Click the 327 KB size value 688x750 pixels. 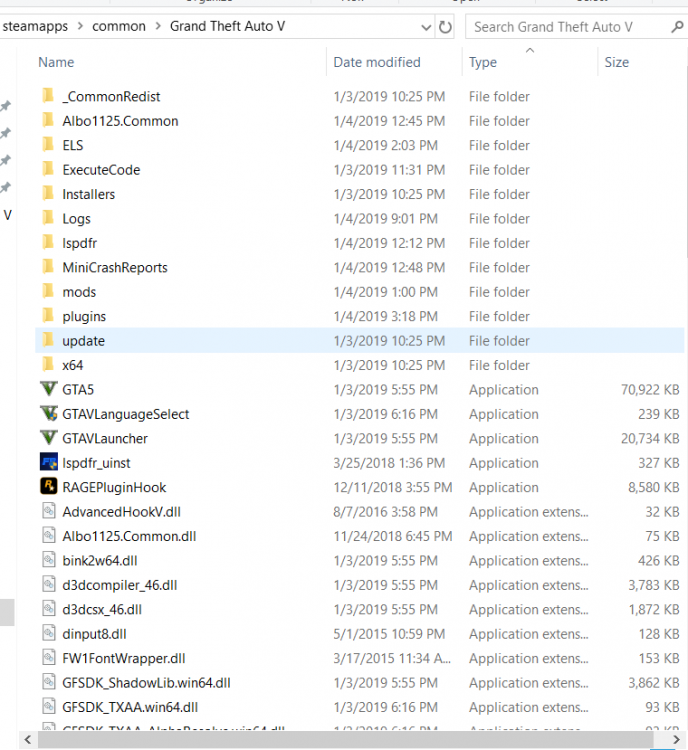659,463
